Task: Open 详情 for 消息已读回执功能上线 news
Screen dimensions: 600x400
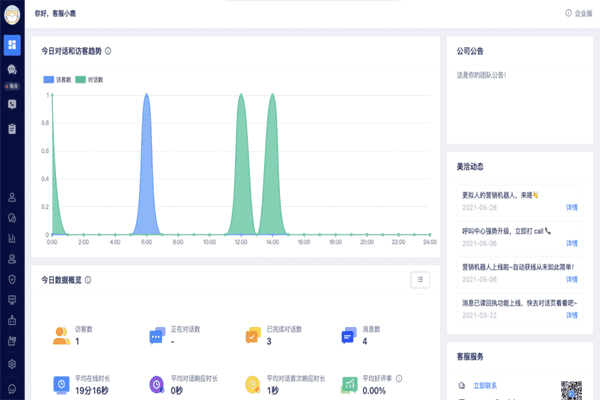Action: point(572,315)
